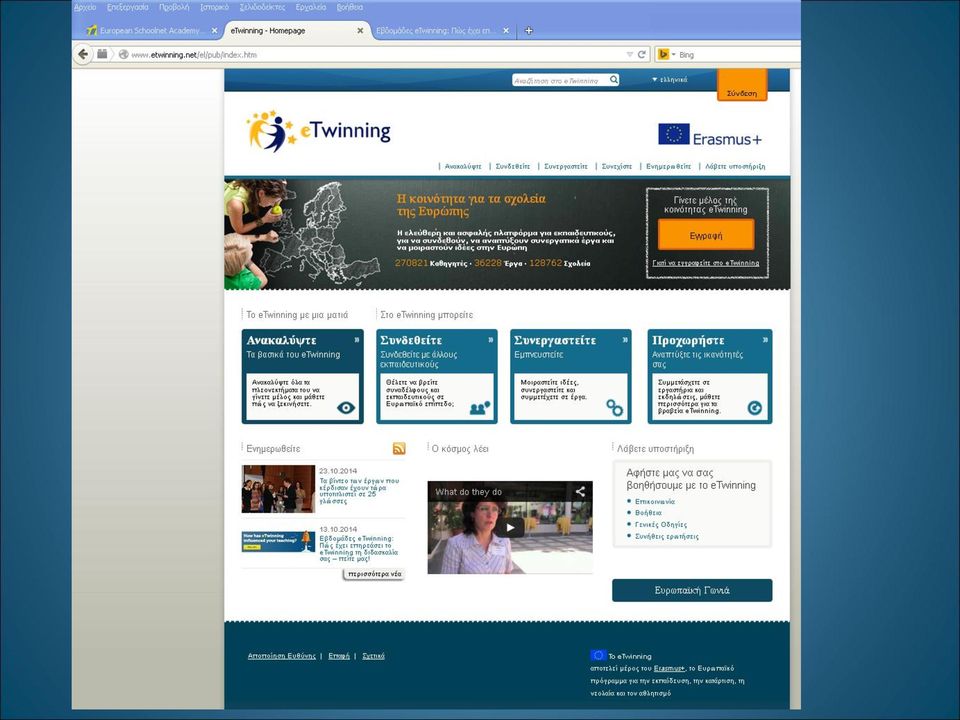Close the European Schoolnet Academy tab
The width and height of the screenshot is (960, 720).
[214, 31]
